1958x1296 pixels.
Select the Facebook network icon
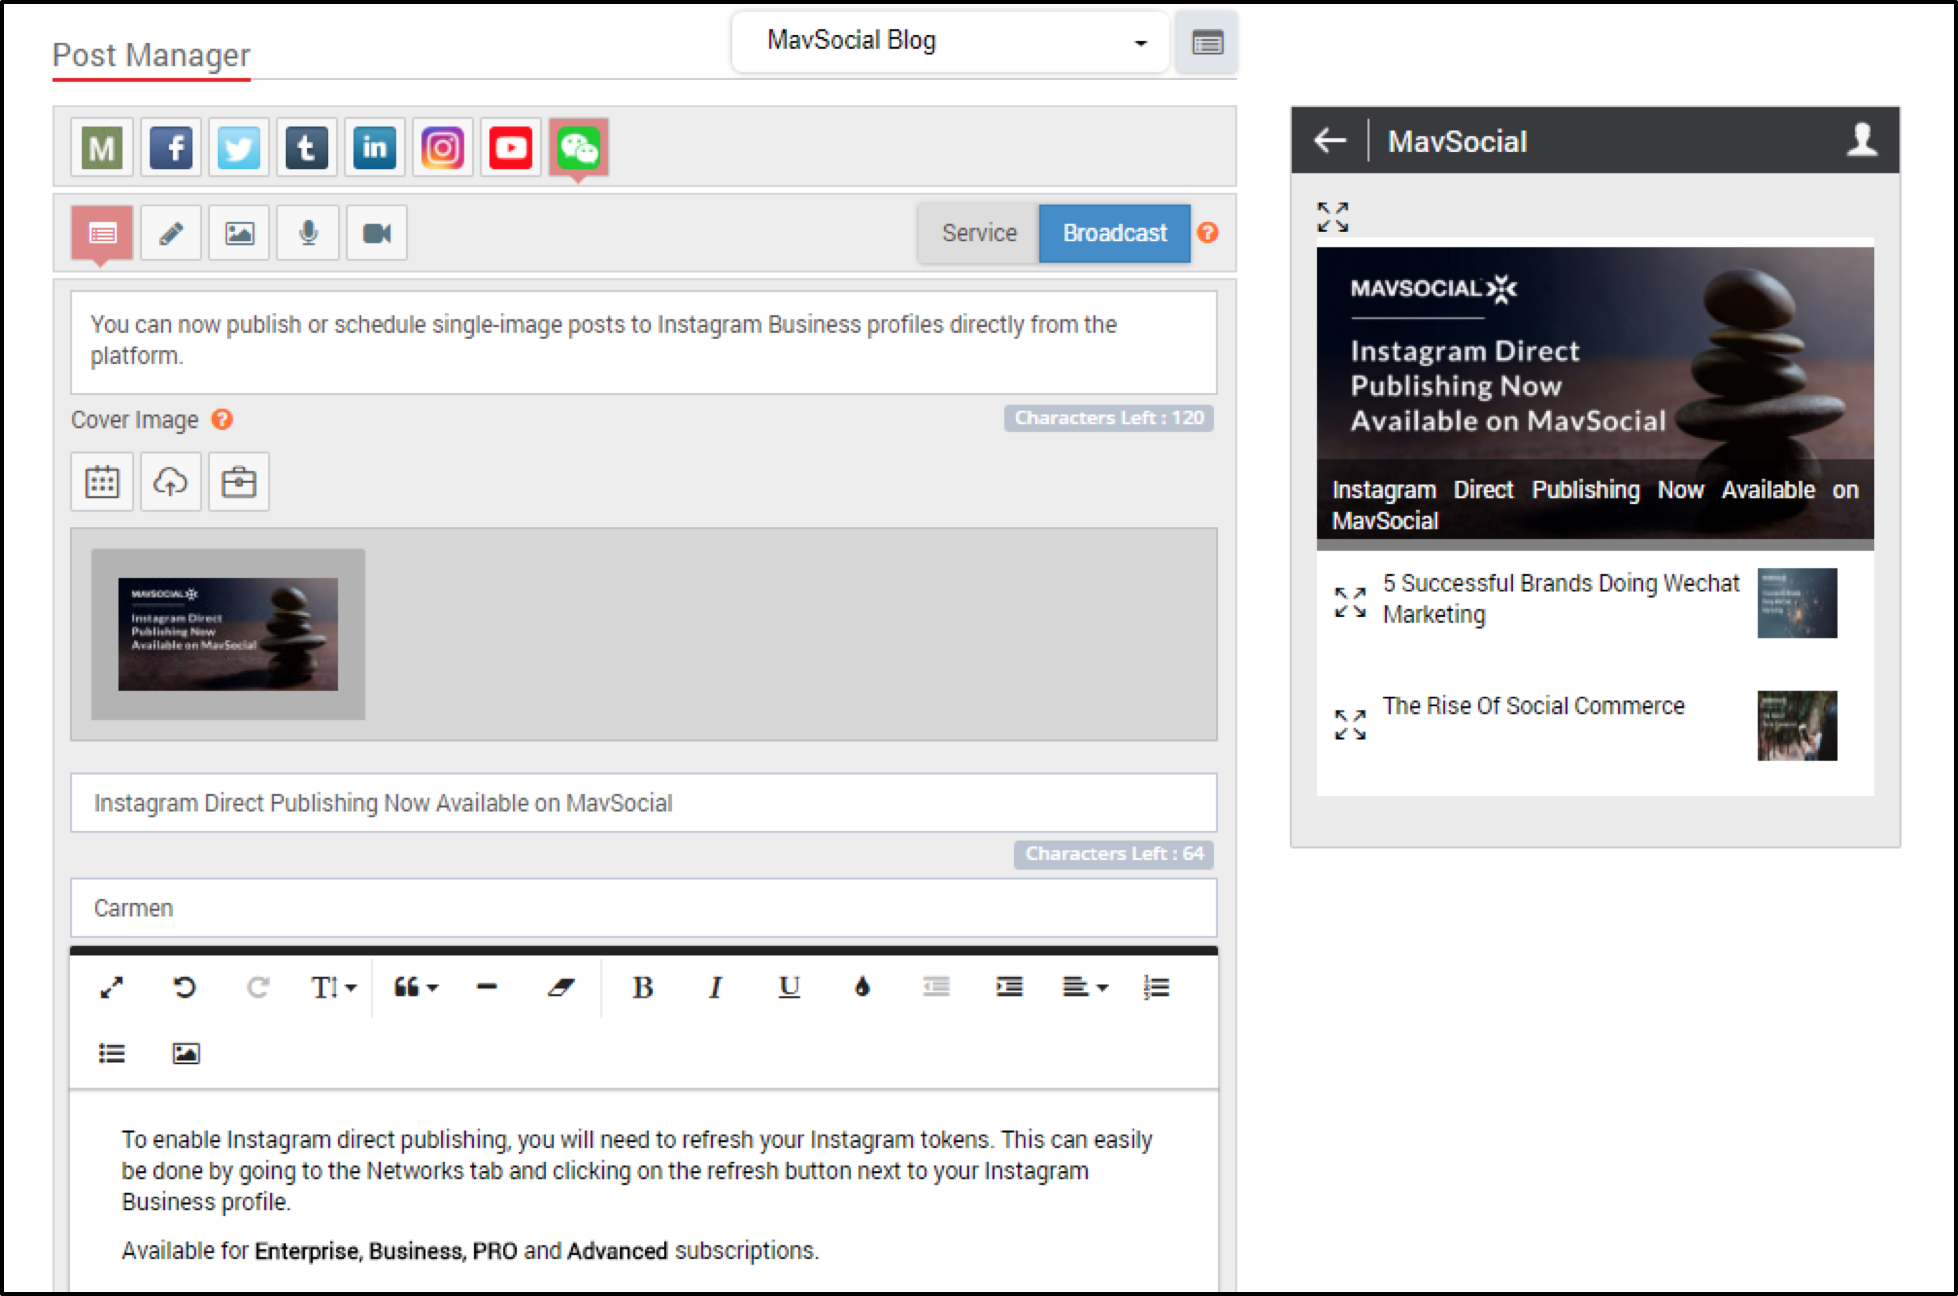coord(171,148)
